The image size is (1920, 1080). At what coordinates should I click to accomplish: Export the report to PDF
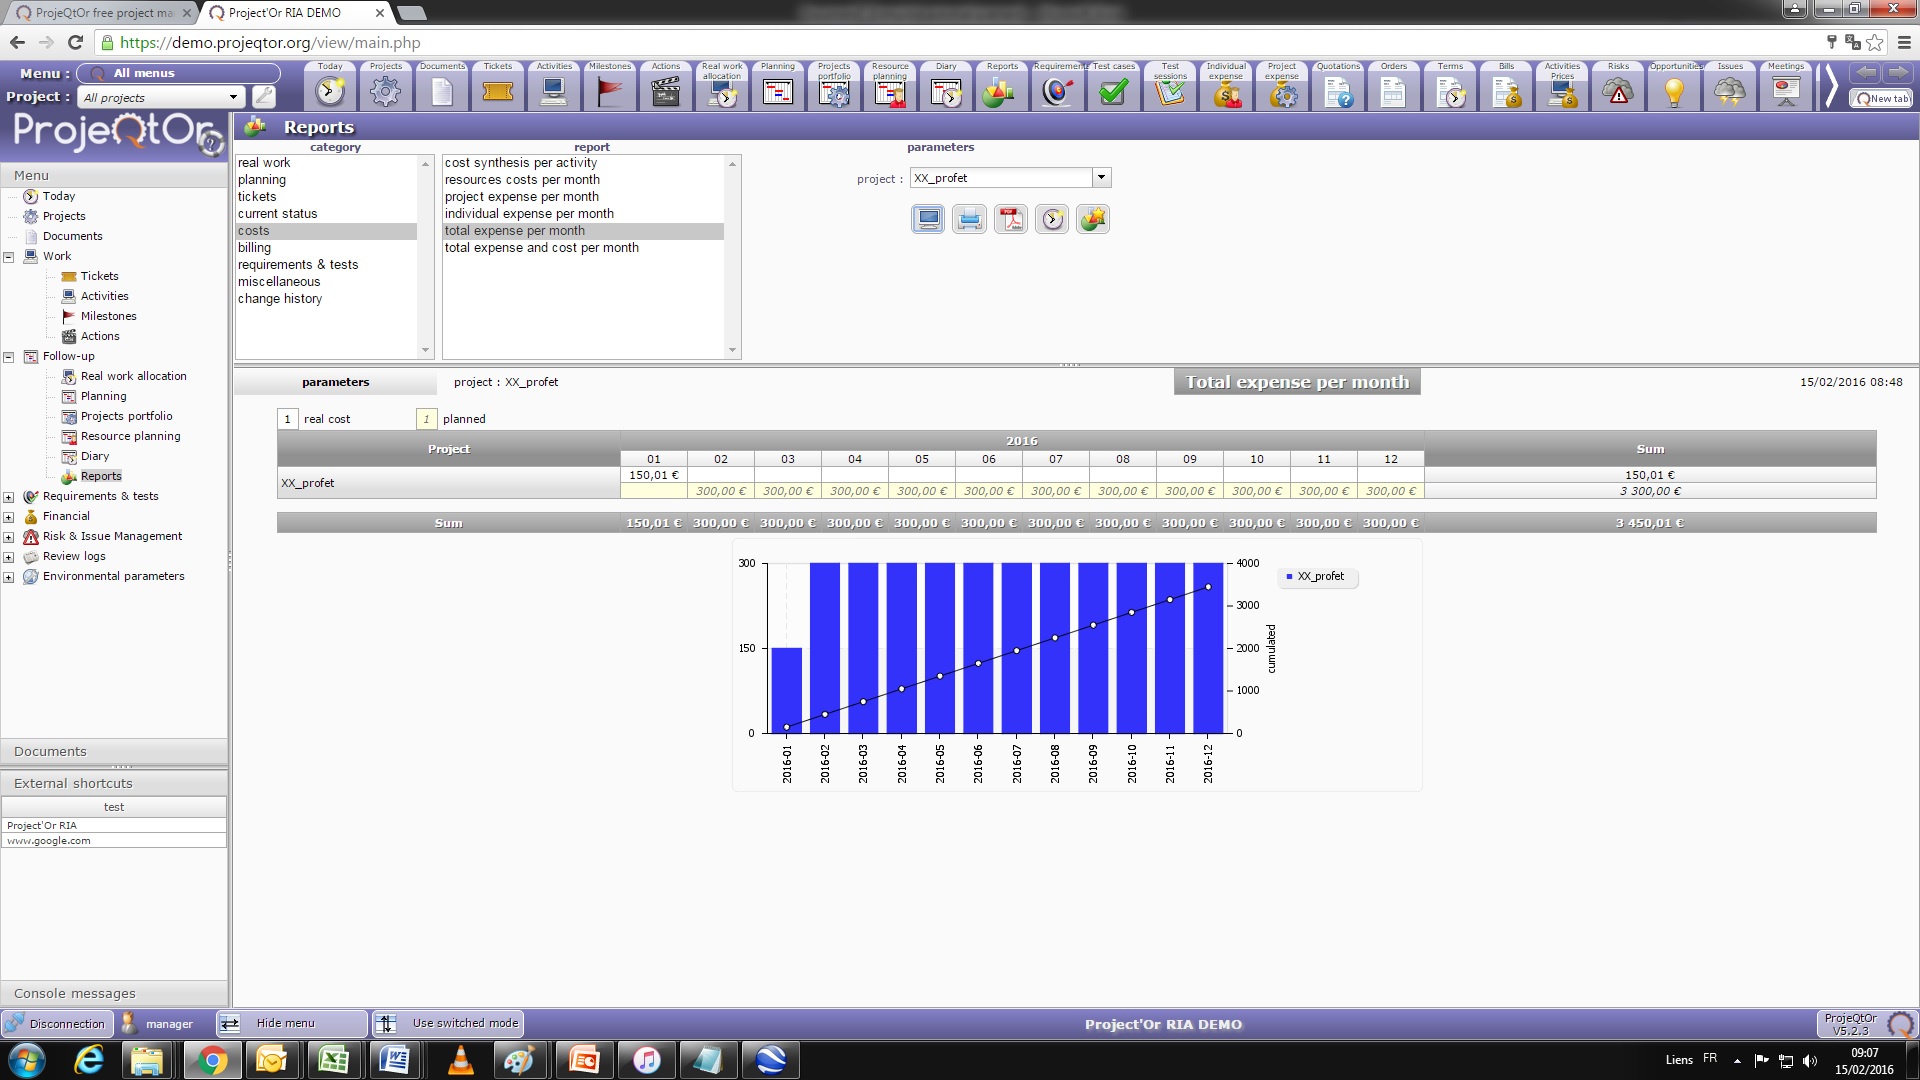1011,219
